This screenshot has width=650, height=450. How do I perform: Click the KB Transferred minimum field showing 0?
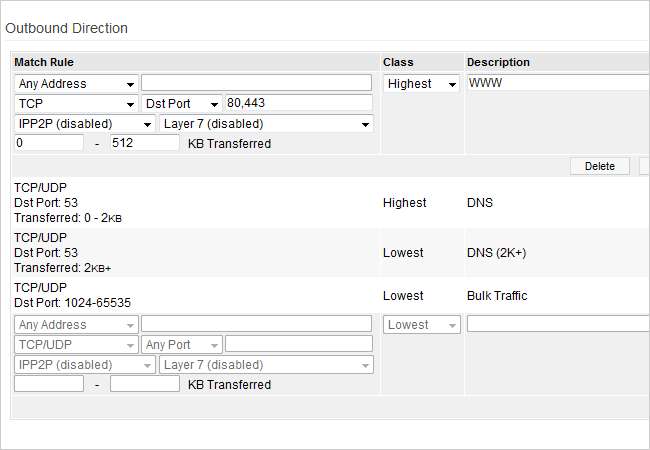point(48,144)
